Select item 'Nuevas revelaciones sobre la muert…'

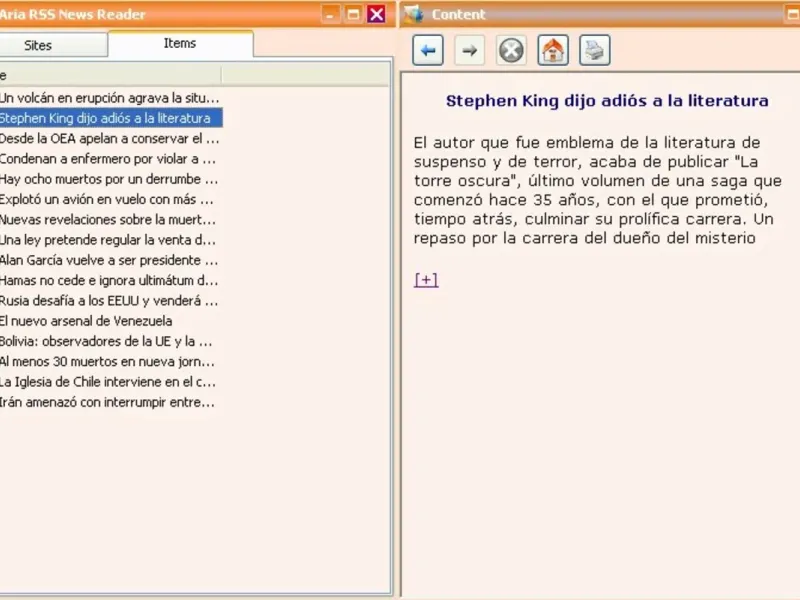[111, 219]
